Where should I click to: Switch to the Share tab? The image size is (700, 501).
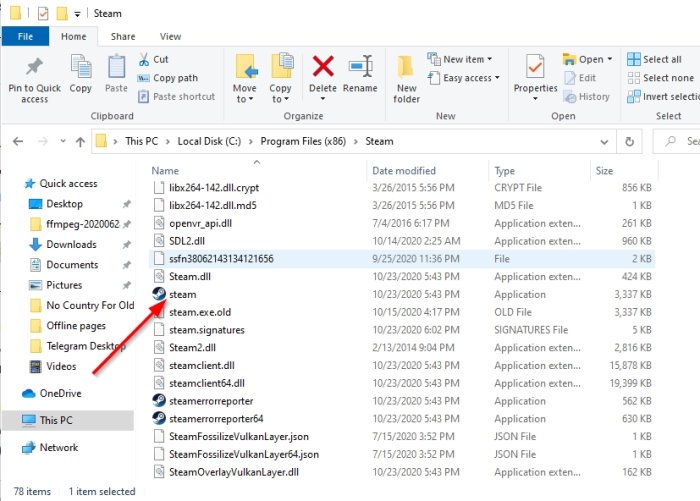(123, 37)
